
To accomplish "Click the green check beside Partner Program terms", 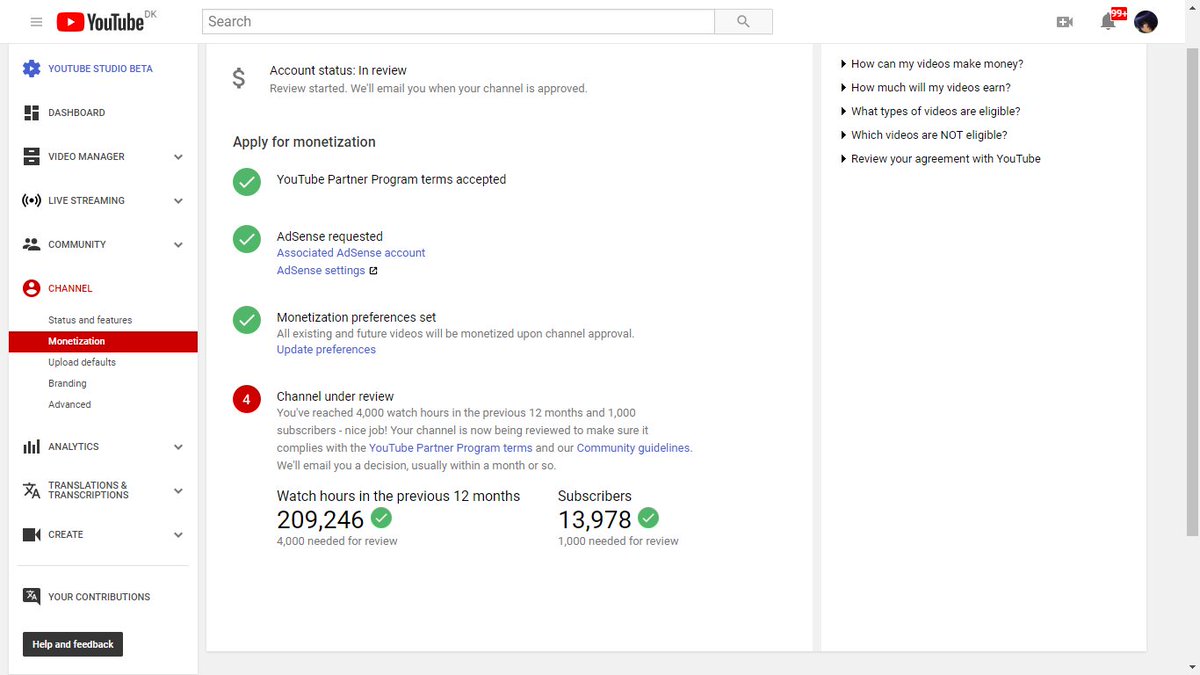I will [x=247, y=182].
